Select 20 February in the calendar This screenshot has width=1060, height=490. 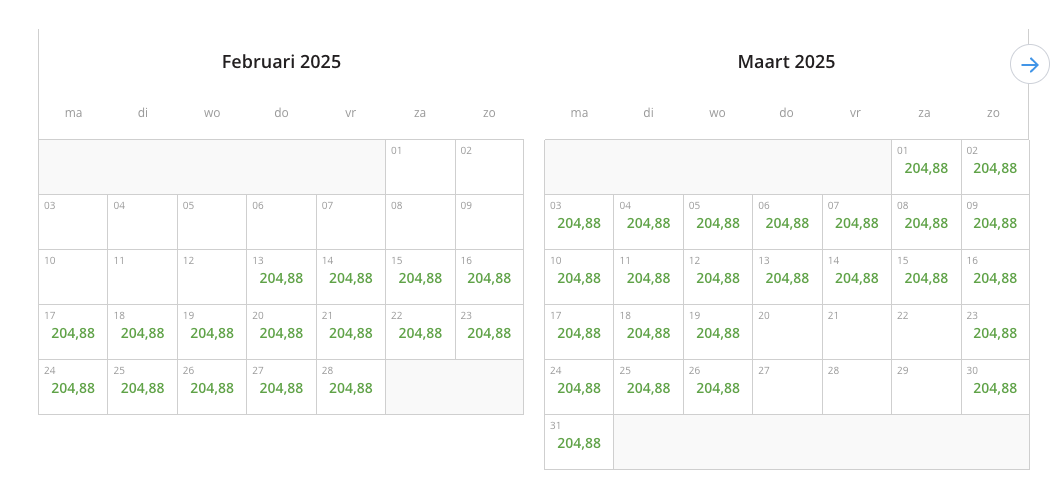point(281,332)
